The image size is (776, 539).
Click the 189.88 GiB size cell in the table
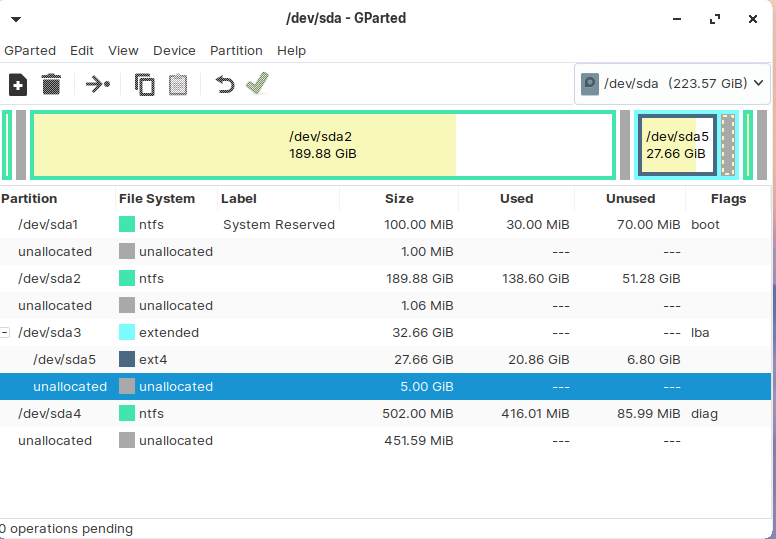(420, 279)
